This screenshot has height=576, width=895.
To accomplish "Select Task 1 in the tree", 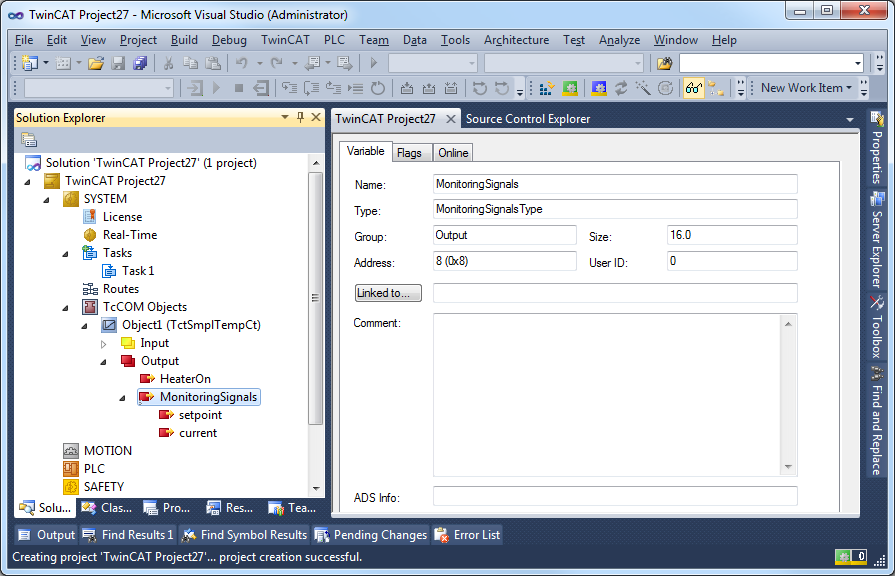I will coord(138,271).
